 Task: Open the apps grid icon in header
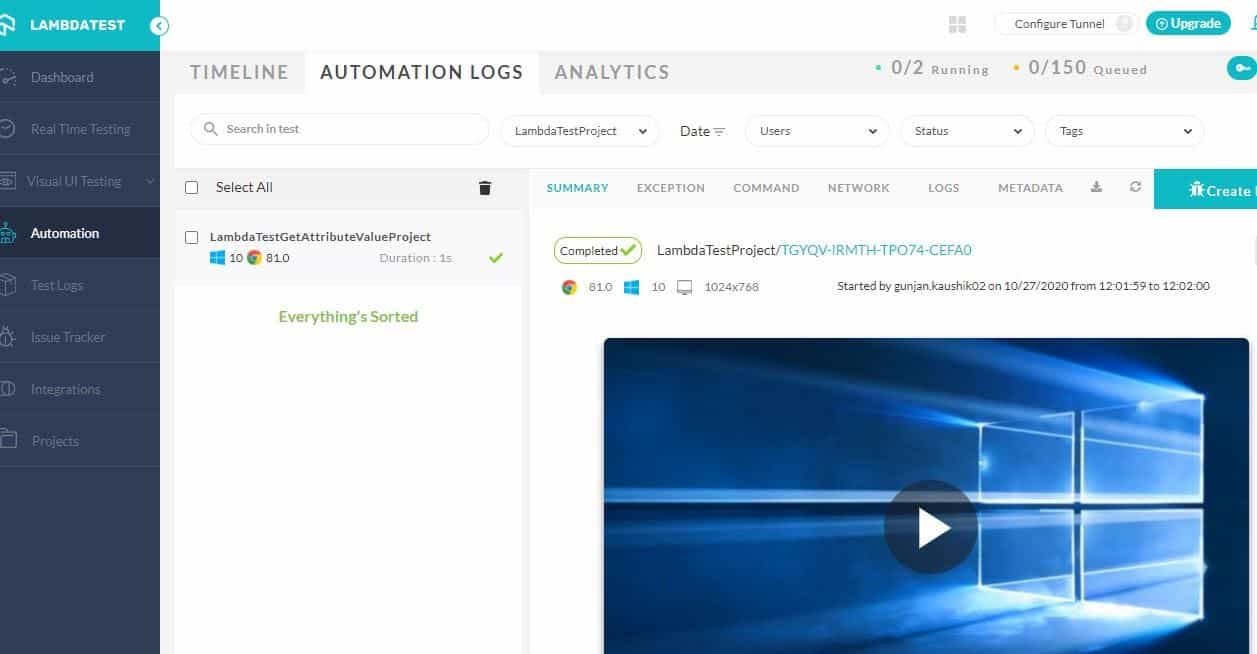coord(957,23)
